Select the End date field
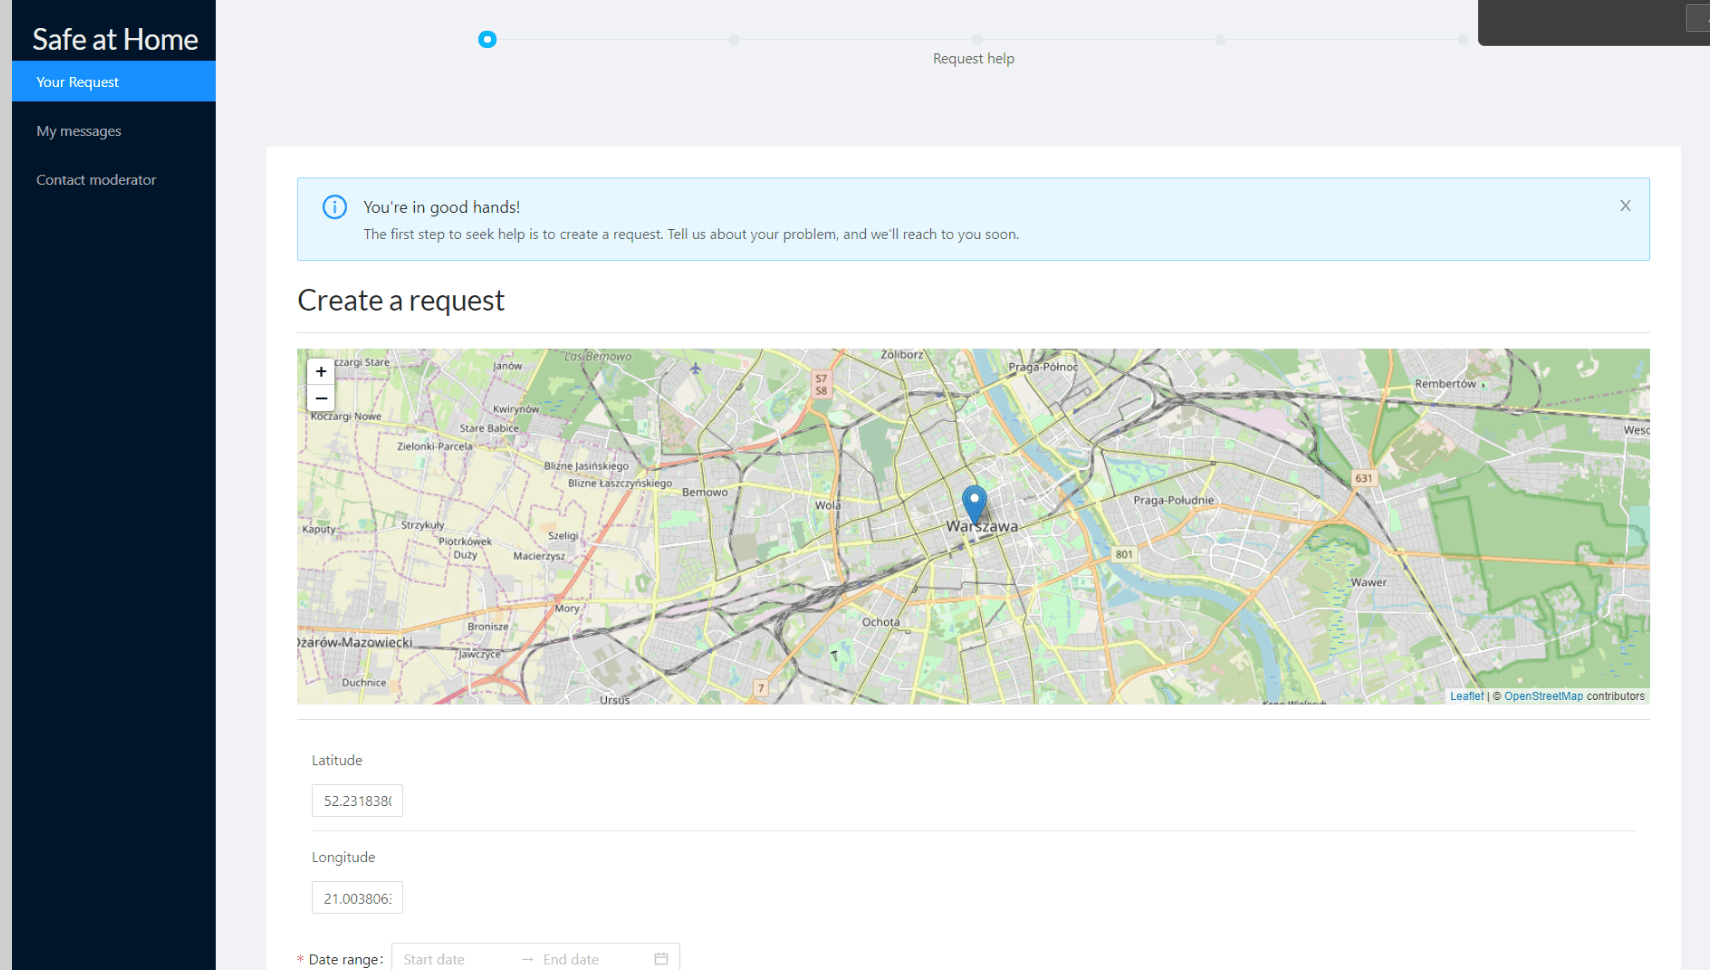The height and width of the screenshot is (970, 1710). click(x=590, y=959)
